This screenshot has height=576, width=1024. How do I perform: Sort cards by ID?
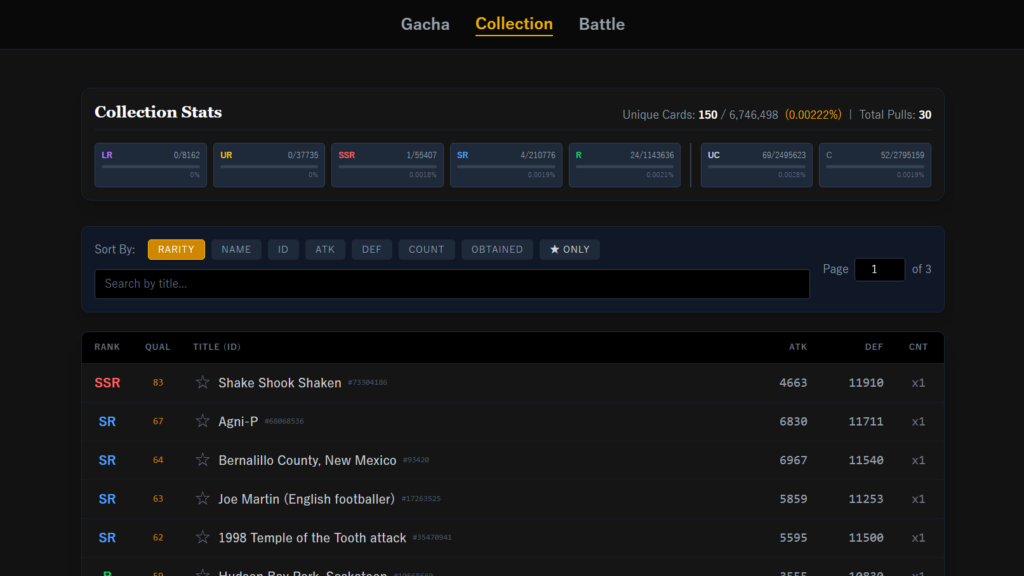pyautogui.click(x=283, y=250)
